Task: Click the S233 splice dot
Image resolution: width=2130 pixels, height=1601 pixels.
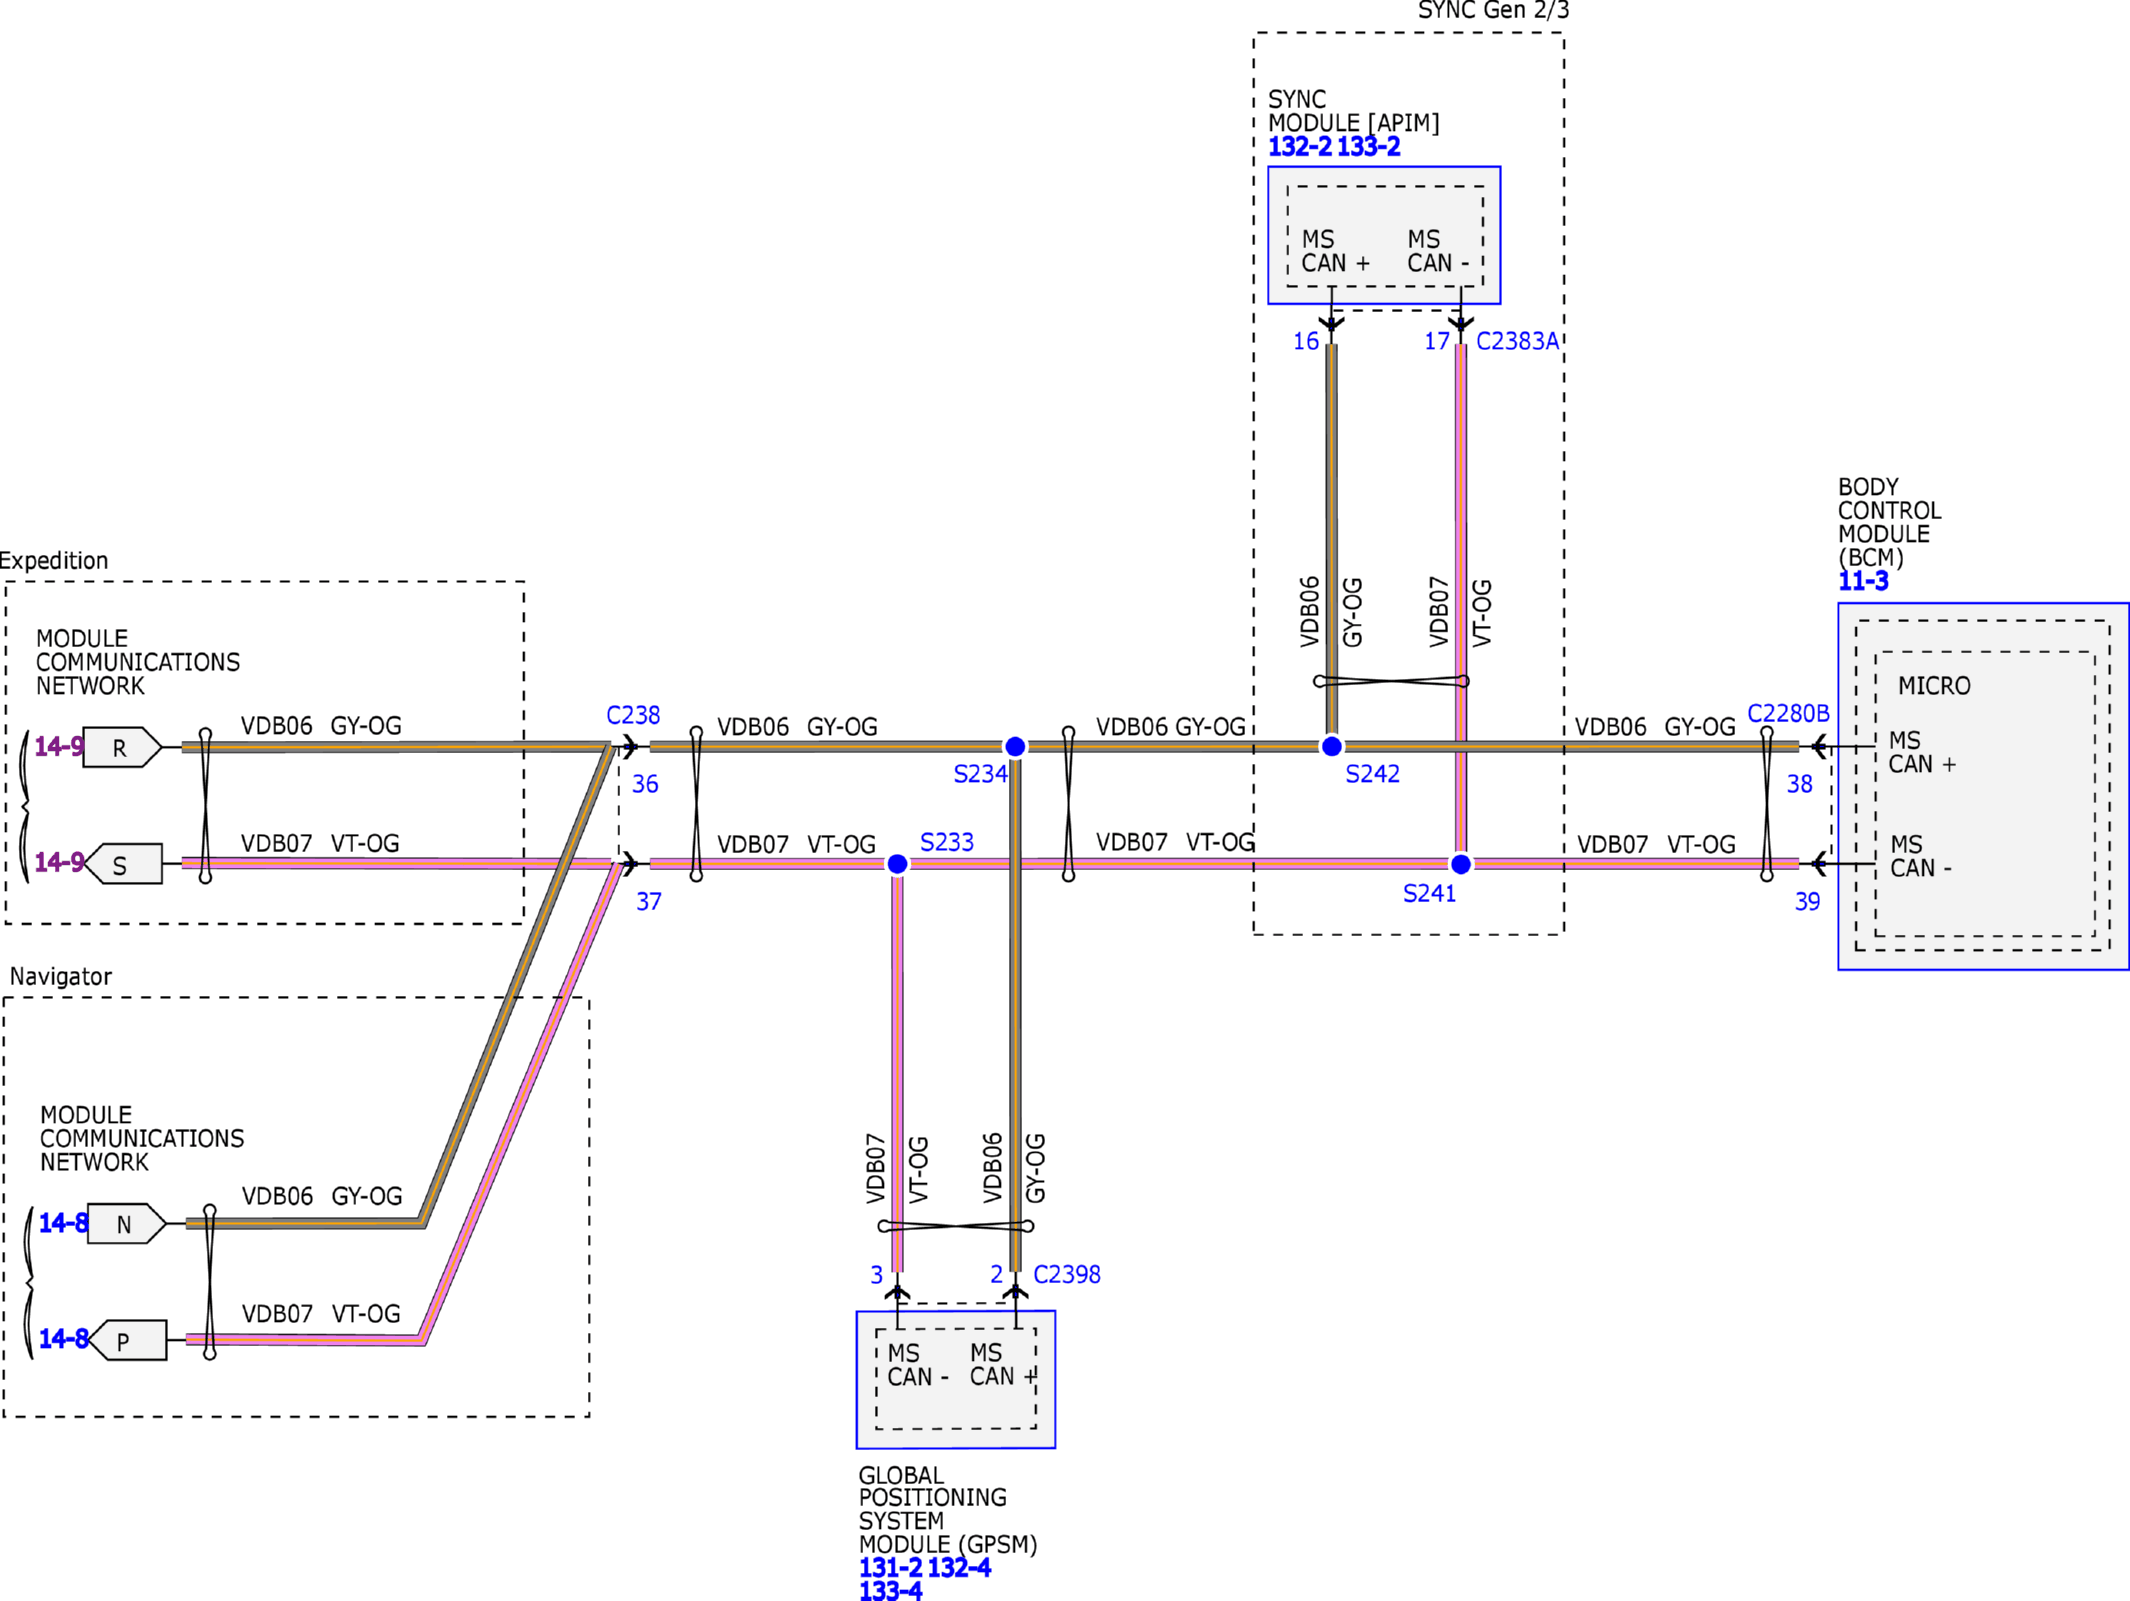Action: (897, 864)
